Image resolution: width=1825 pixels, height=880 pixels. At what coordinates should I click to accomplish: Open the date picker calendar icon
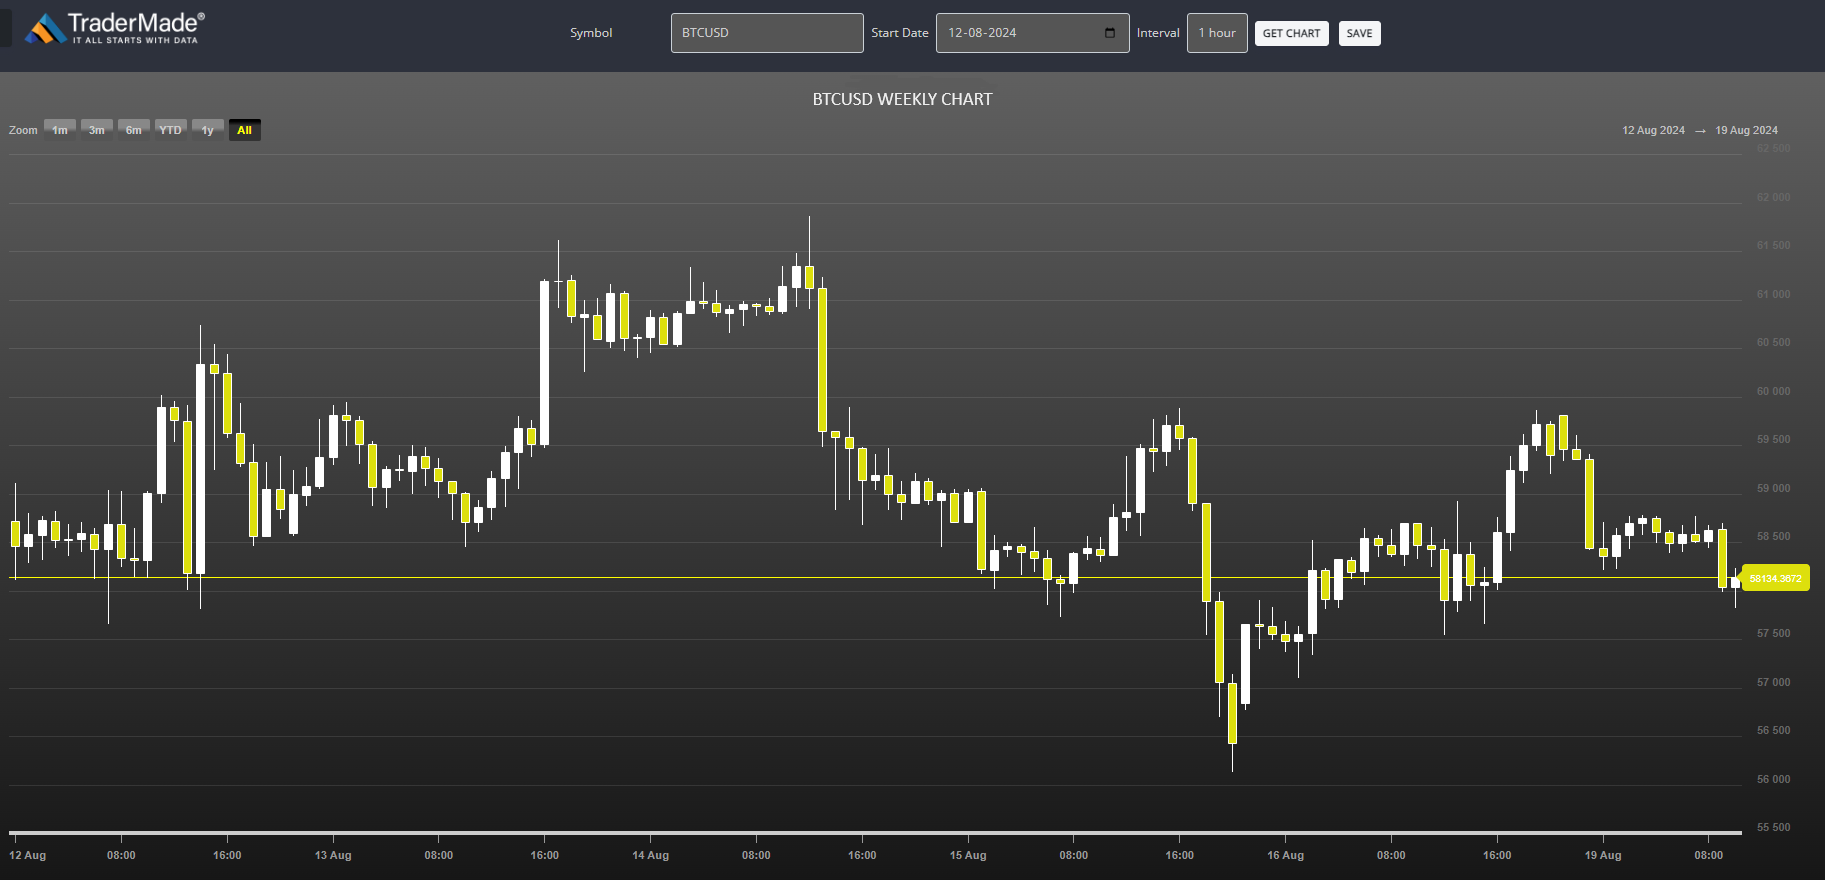point(1110,33)
